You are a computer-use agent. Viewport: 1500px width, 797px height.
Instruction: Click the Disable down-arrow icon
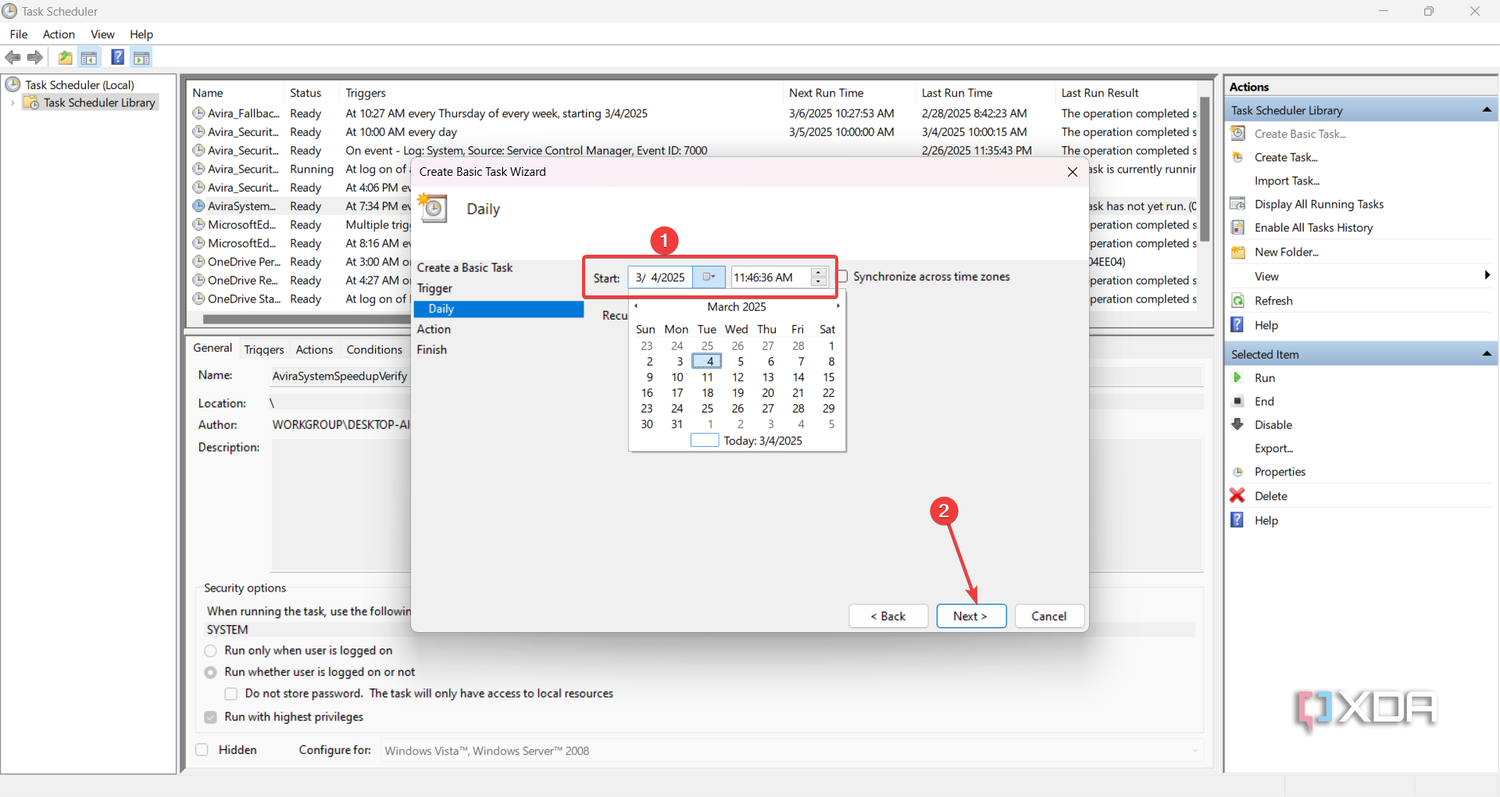[x=1238, y=425]
